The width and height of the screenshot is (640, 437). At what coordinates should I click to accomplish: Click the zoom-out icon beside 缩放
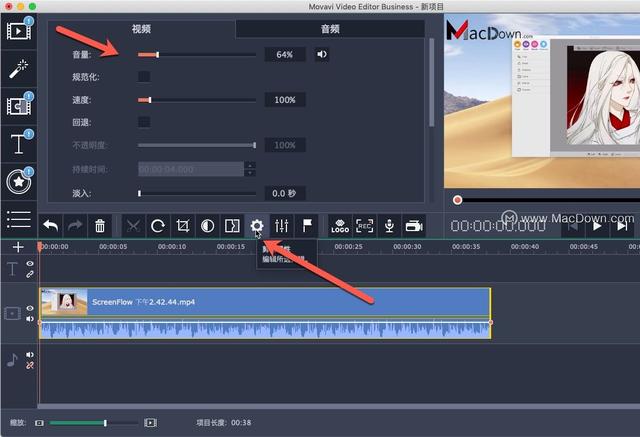click(x=39, y=423)
